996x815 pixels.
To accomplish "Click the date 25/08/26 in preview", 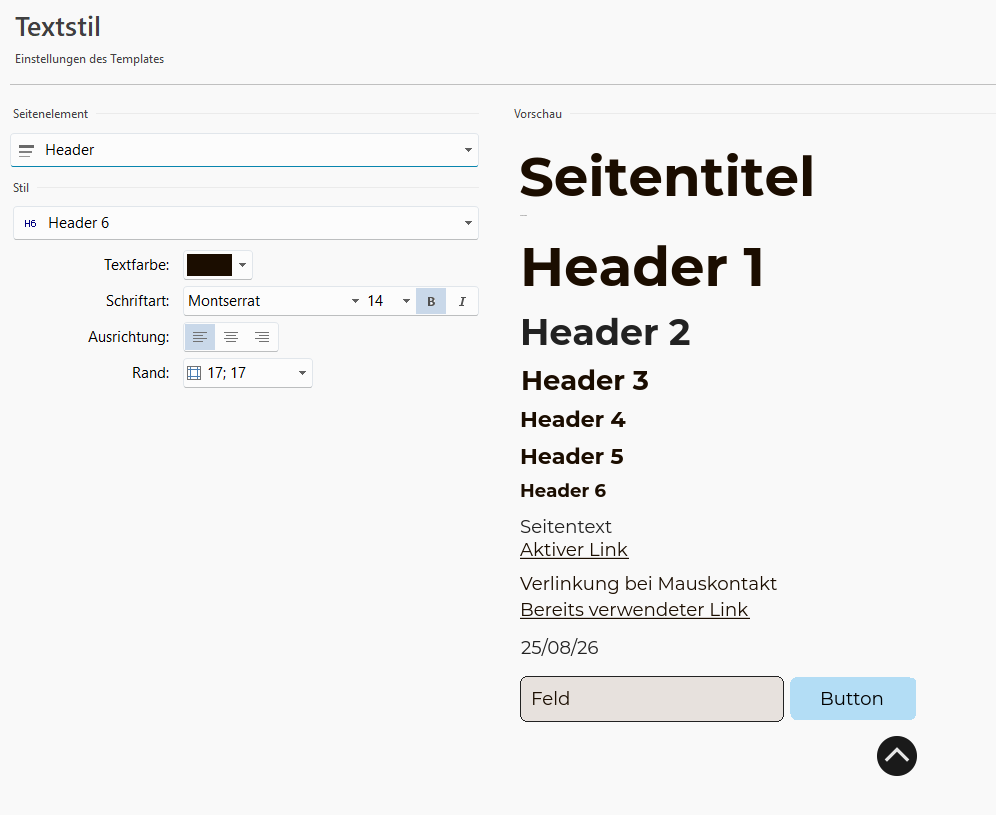I will [x=559, y=647].
